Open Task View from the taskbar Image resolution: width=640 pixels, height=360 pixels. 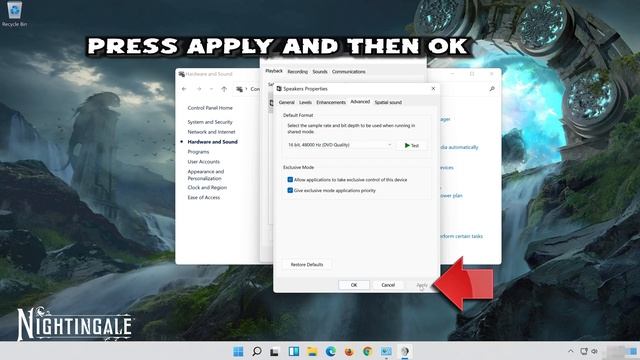pos(274,351)
